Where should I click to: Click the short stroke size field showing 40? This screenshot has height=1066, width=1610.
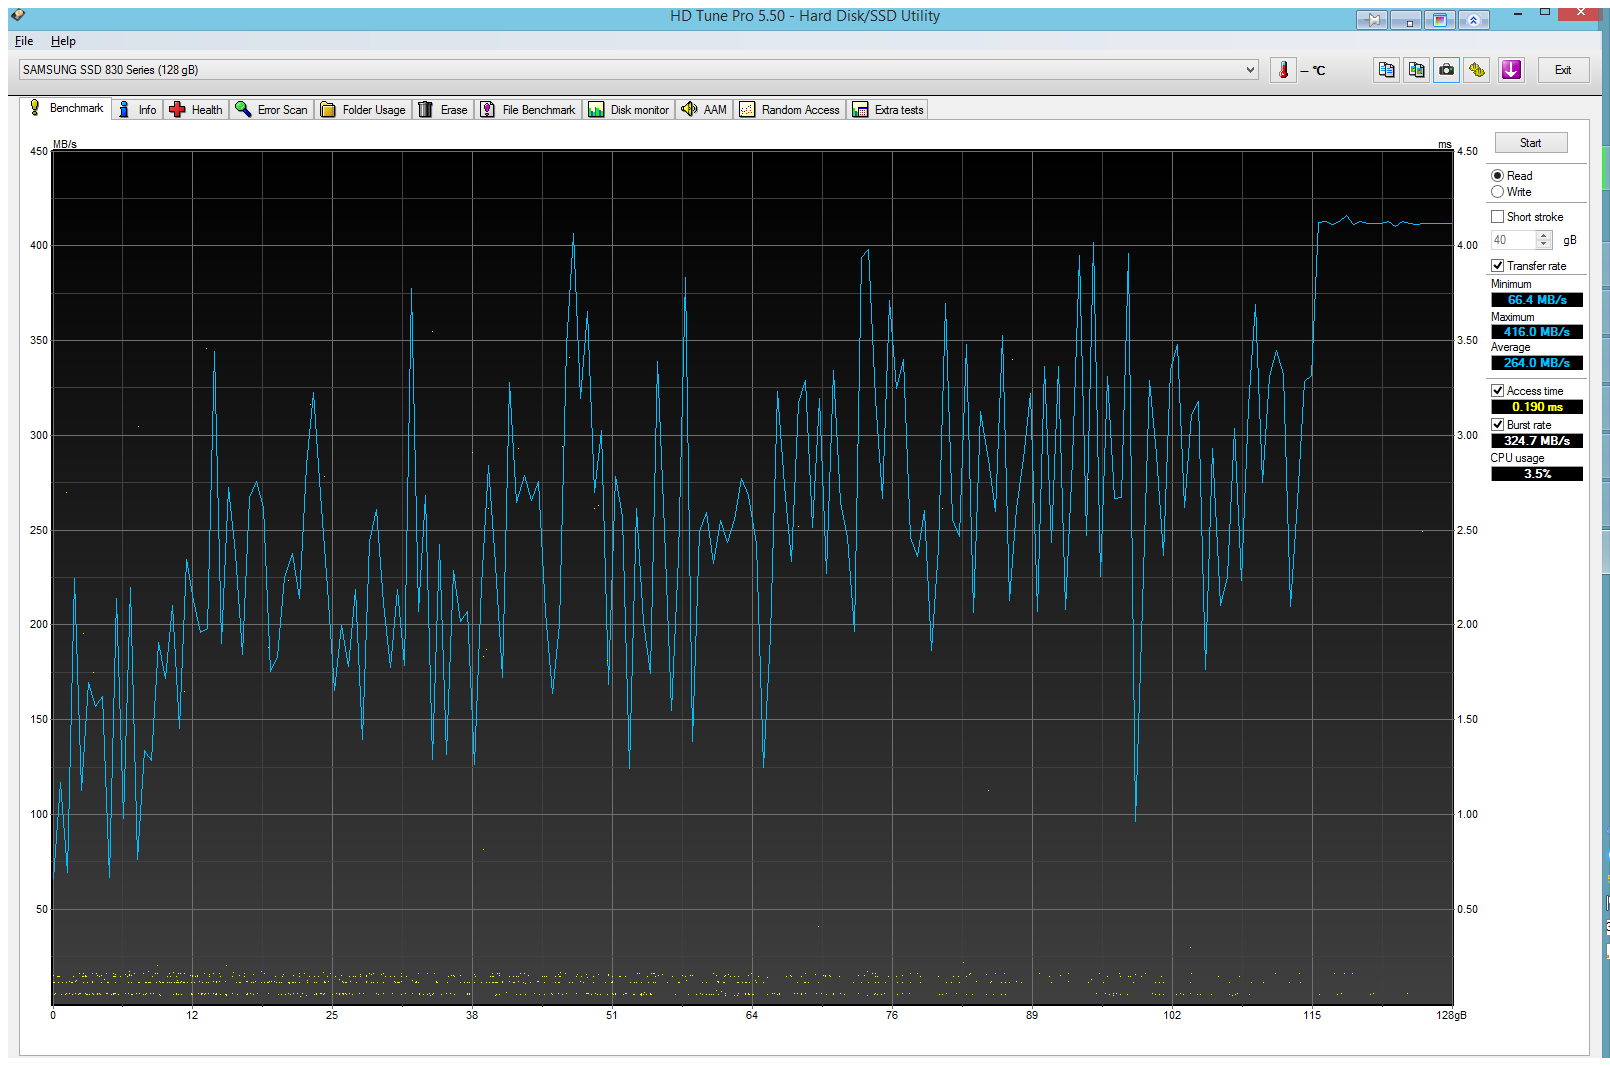(x=1513, y=240)
